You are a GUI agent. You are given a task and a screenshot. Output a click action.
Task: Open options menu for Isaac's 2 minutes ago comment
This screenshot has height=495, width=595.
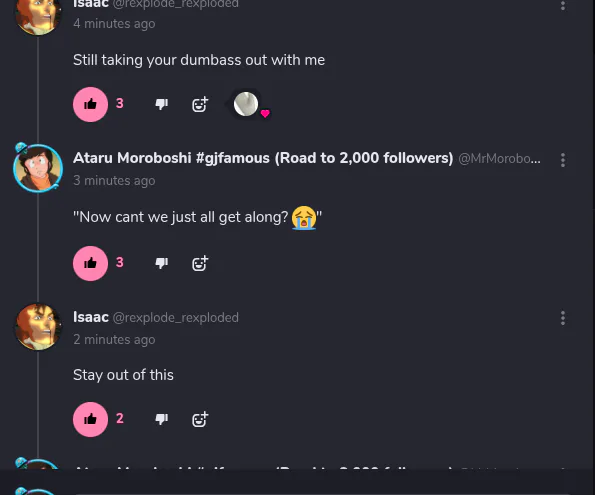coord(563,318)
